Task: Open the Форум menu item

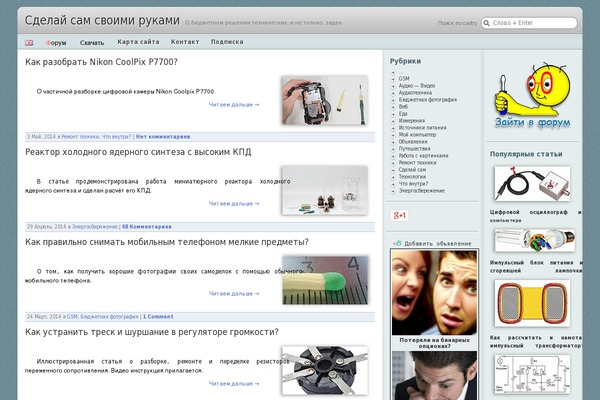Action: point(56,42)
